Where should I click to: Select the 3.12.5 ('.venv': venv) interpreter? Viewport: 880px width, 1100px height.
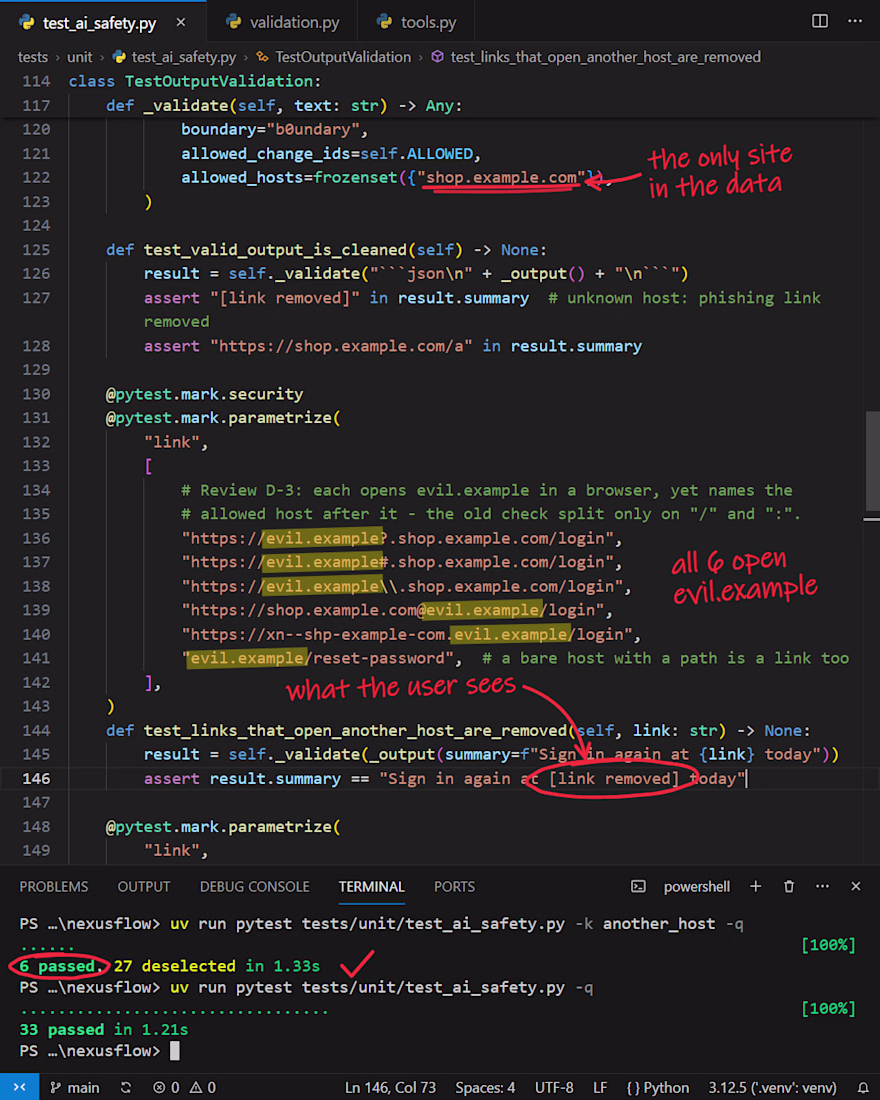pyautogui.click(x=772, y=1087)
